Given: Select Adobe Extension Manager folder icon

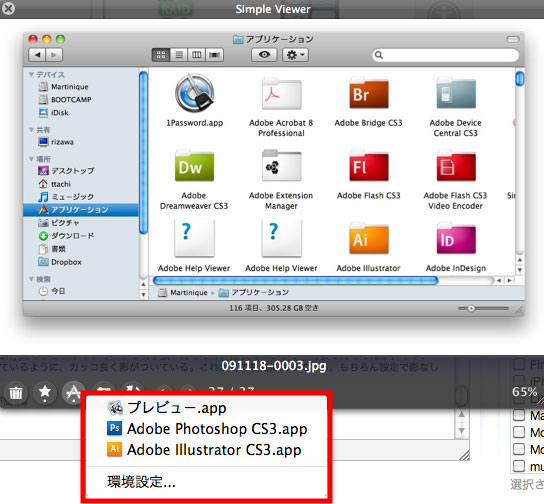Looking at the screenshot, I should tap(281, 166).
